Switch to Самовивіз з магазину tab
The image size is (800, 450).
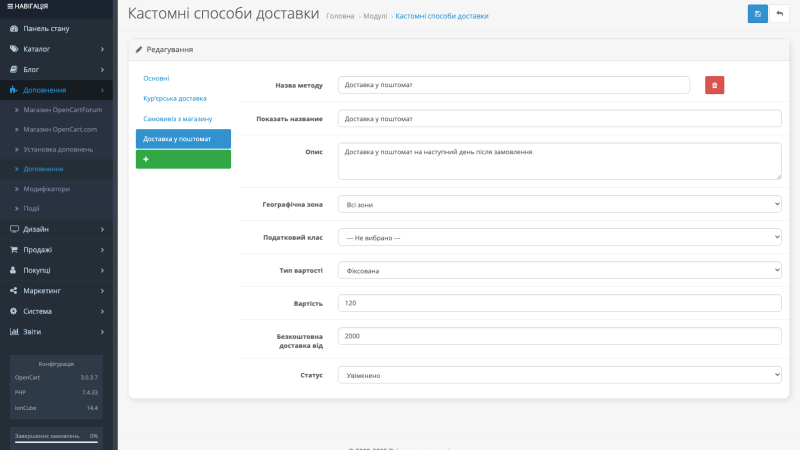tap(178, 119)
